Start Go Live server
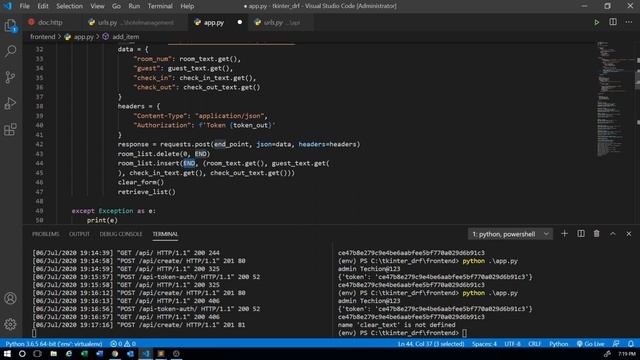640x360 pixels. 590,344
